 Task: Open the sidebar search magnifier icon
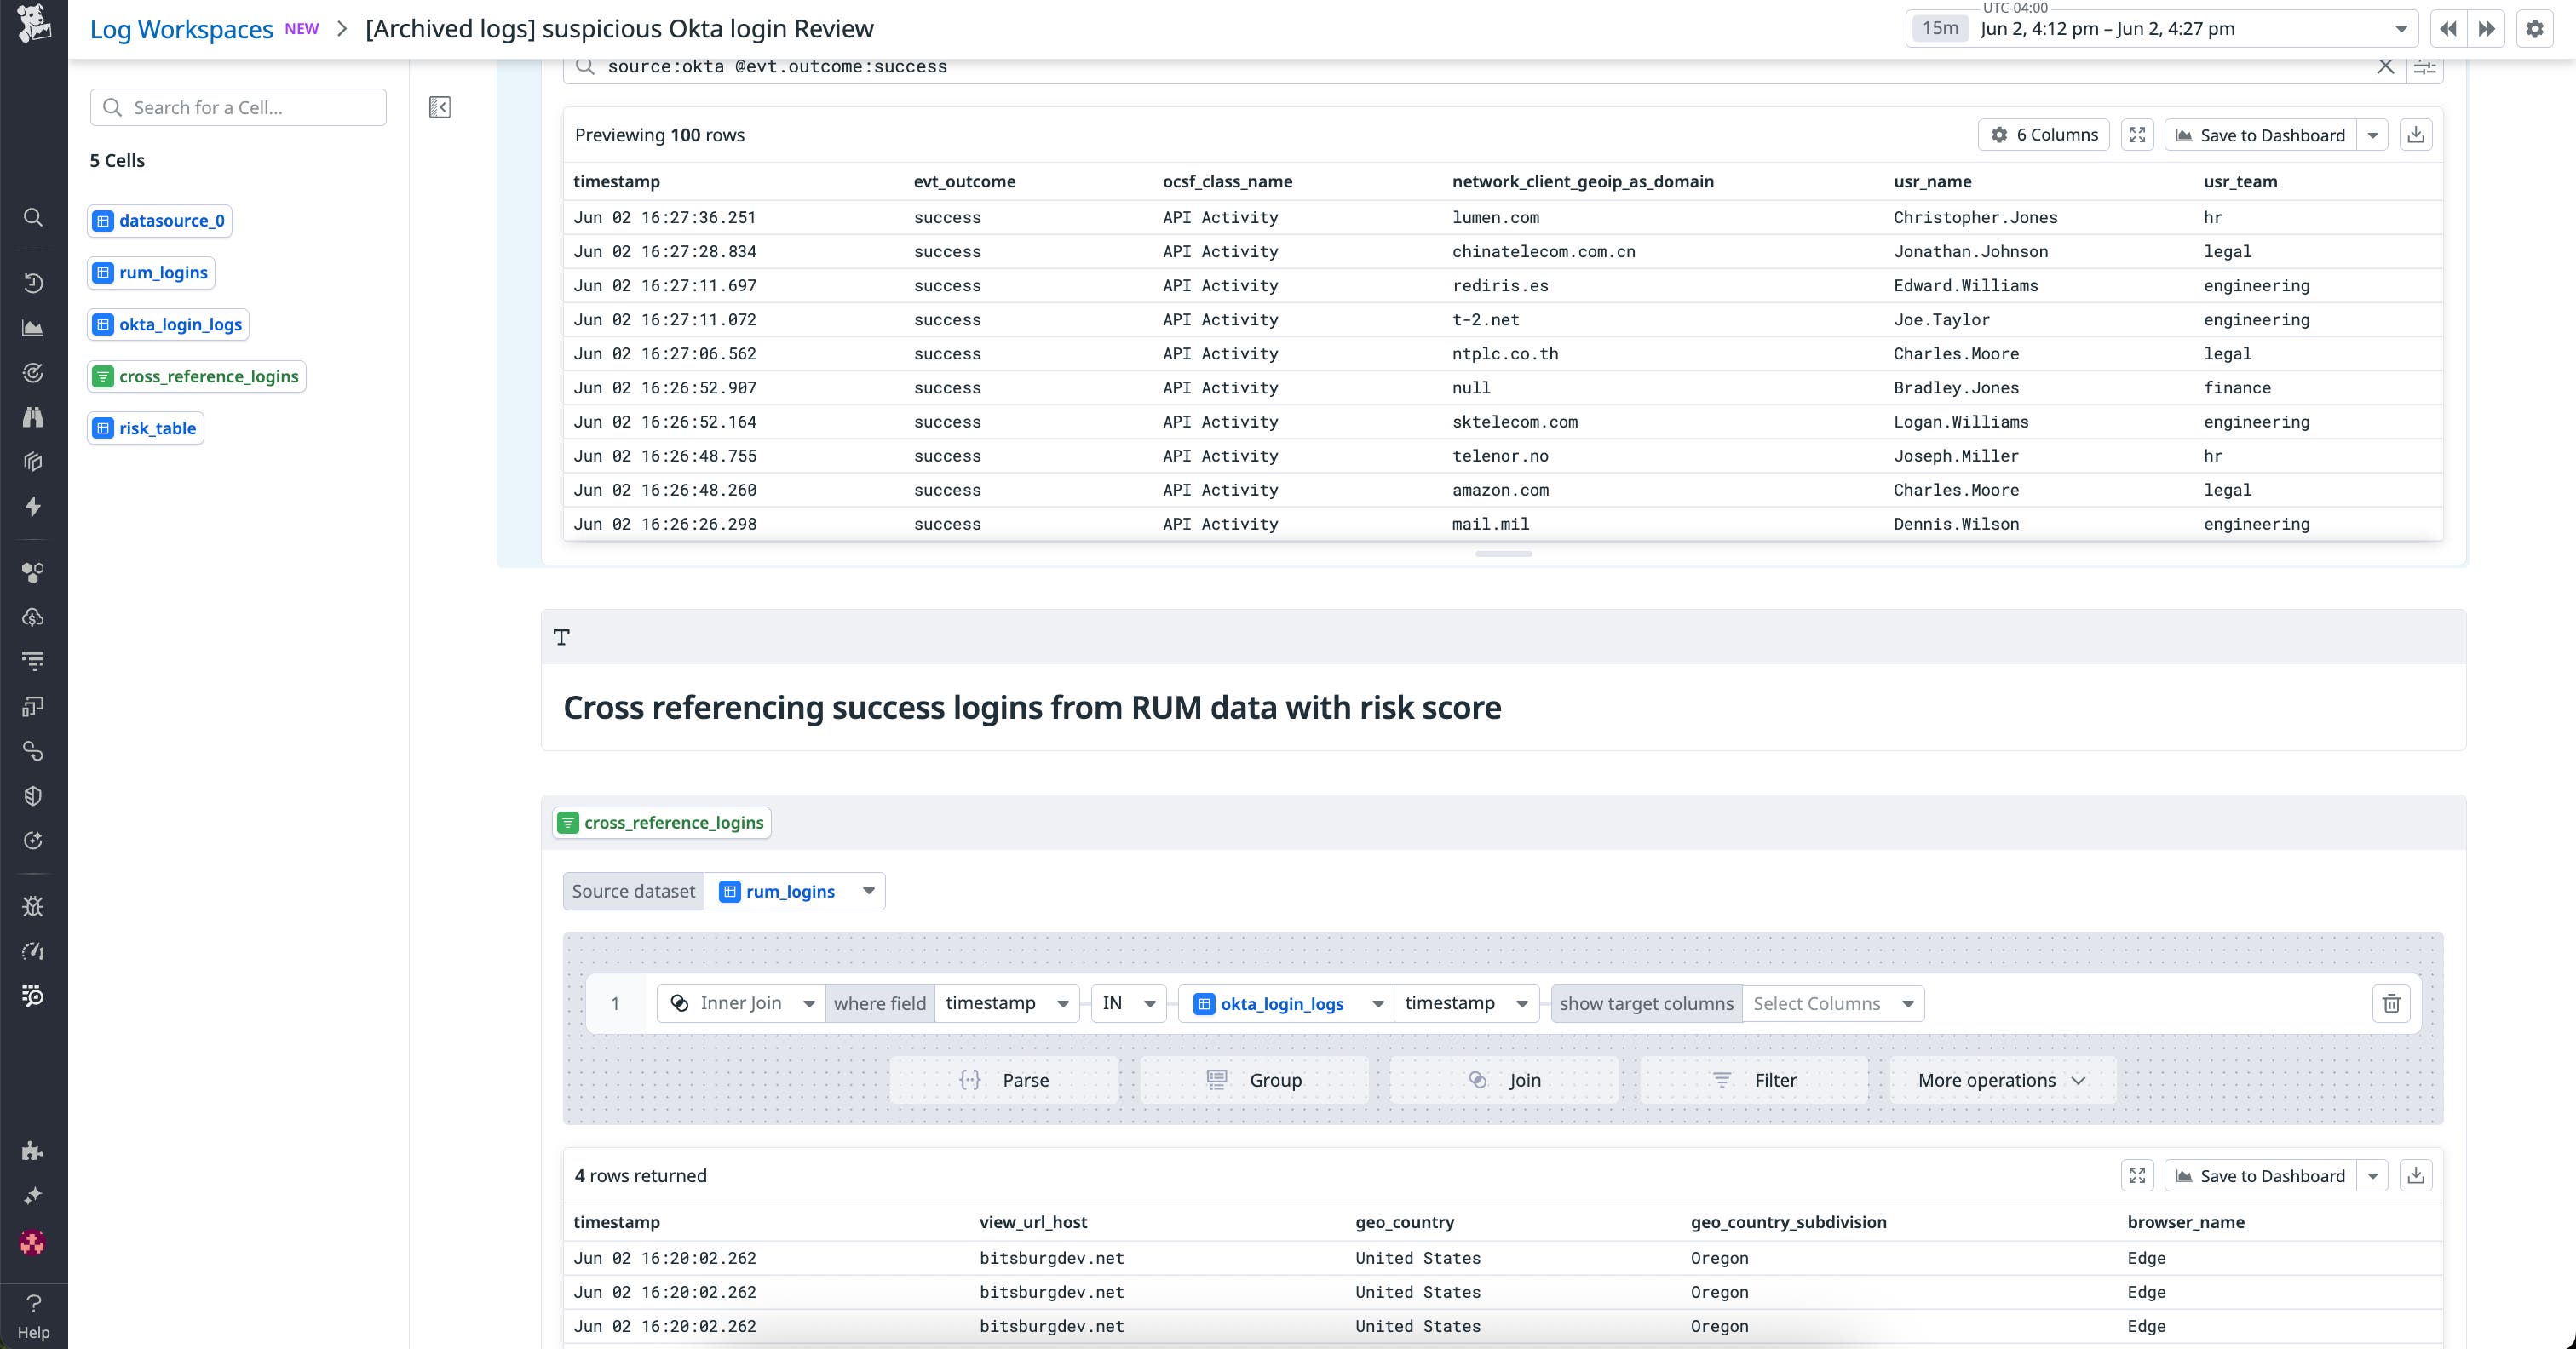tap(33, 217)
